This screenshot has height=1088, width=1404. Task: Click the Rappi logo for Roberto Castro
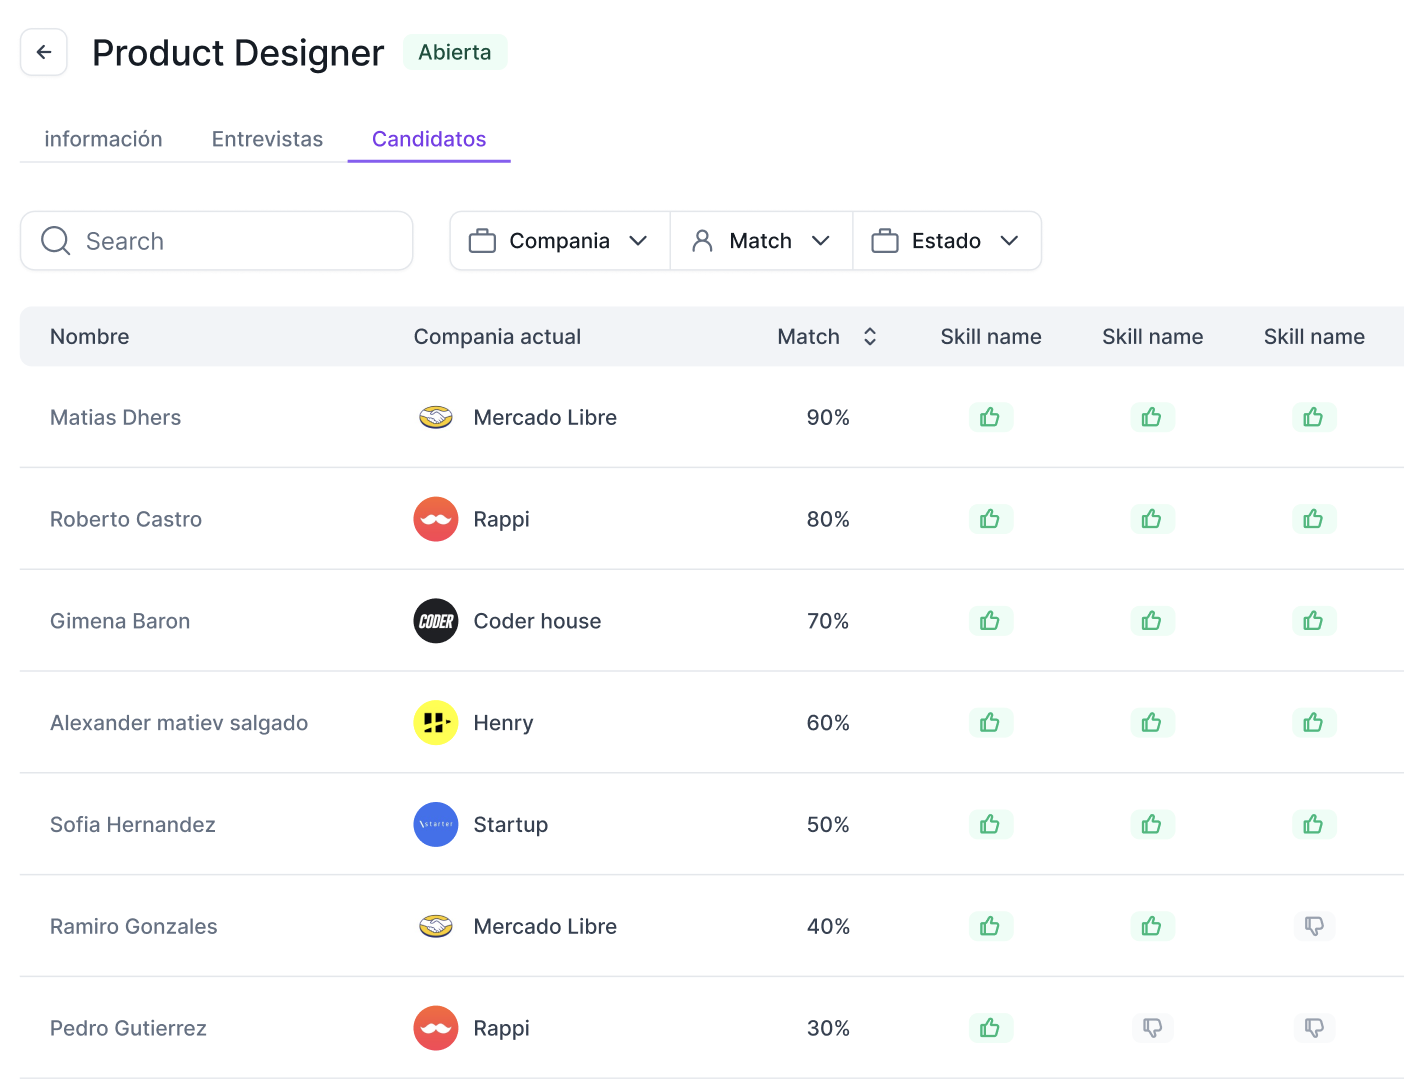tap(435, 519)
